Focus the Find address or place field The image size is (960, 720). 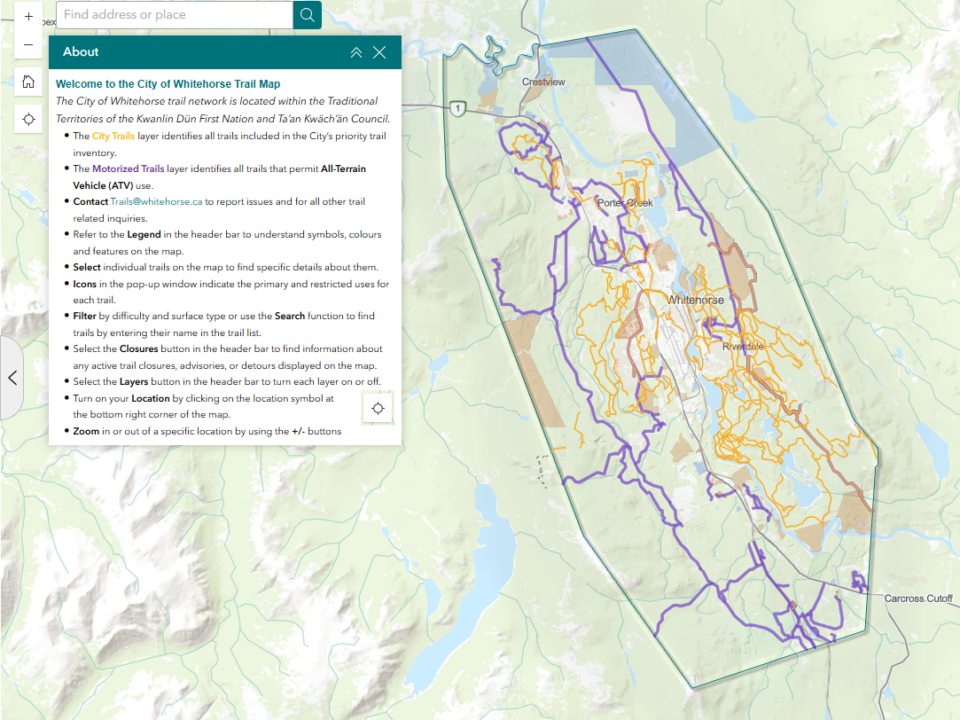(175, 15)
